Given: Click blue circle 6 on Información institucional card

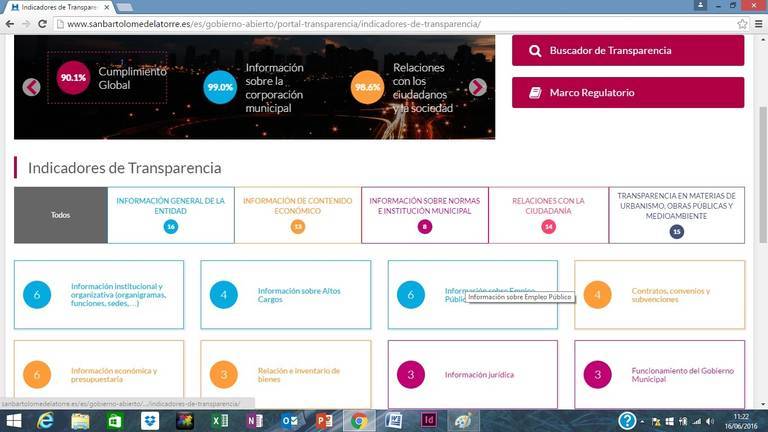Looking at the screenshot, I should tap(37, 295).
